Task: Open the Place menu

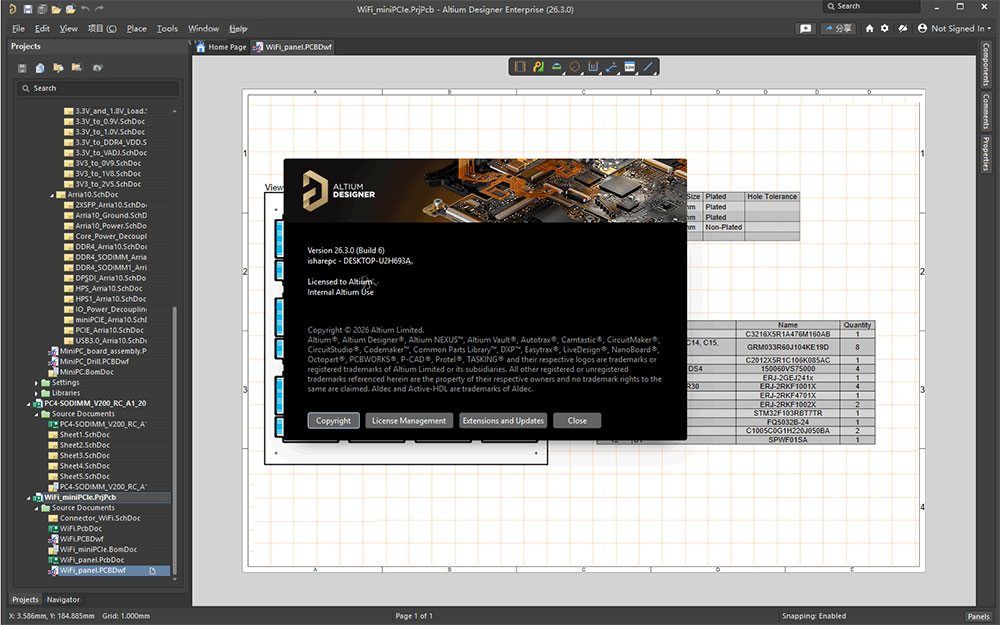Action: point(136,28)
